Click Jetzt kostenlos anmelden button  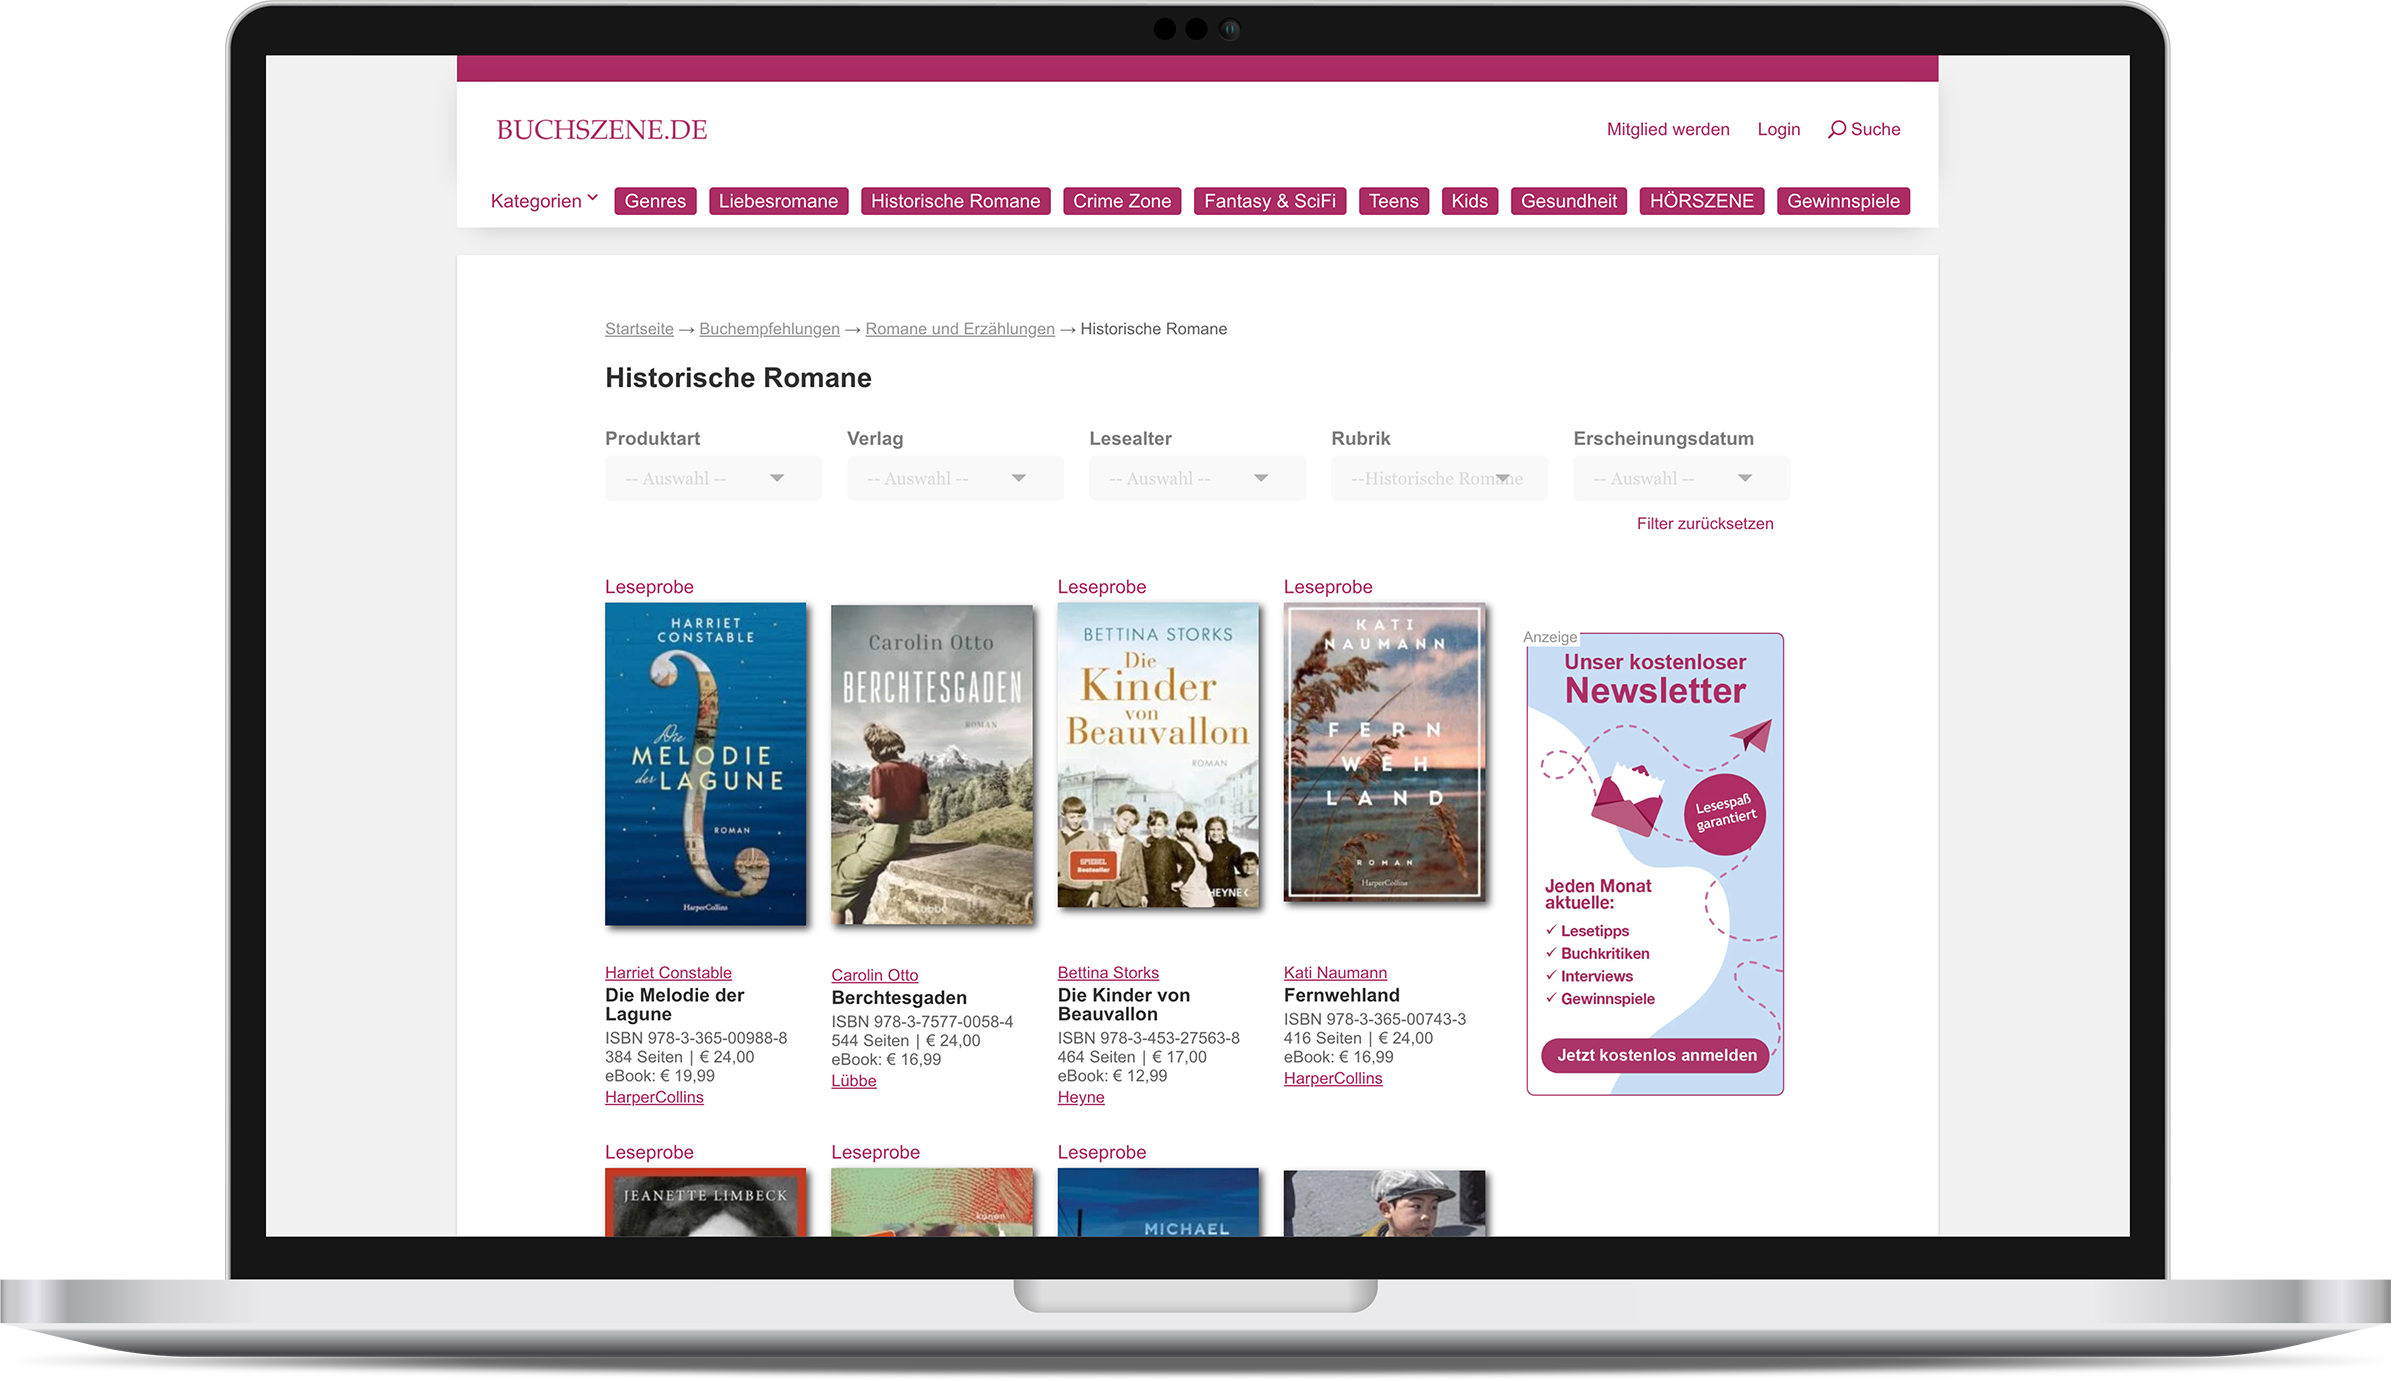[x=1655, y=1055]
